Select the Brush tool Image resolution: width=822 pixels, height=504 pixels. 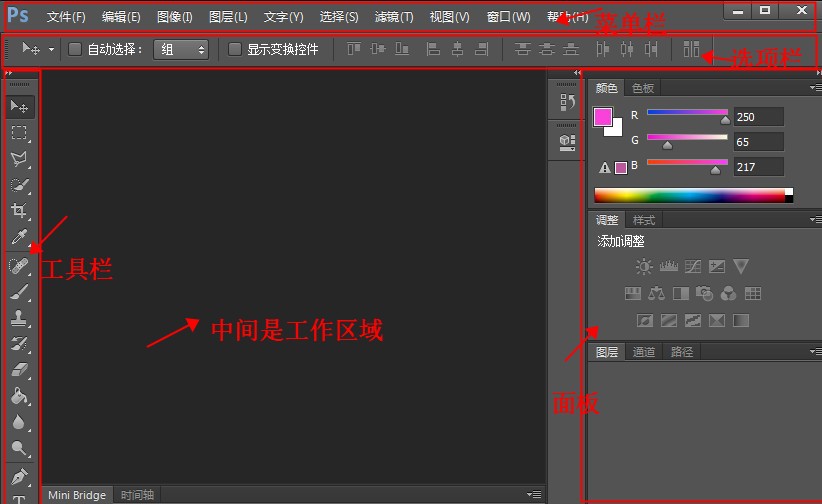tap(19, 292)
